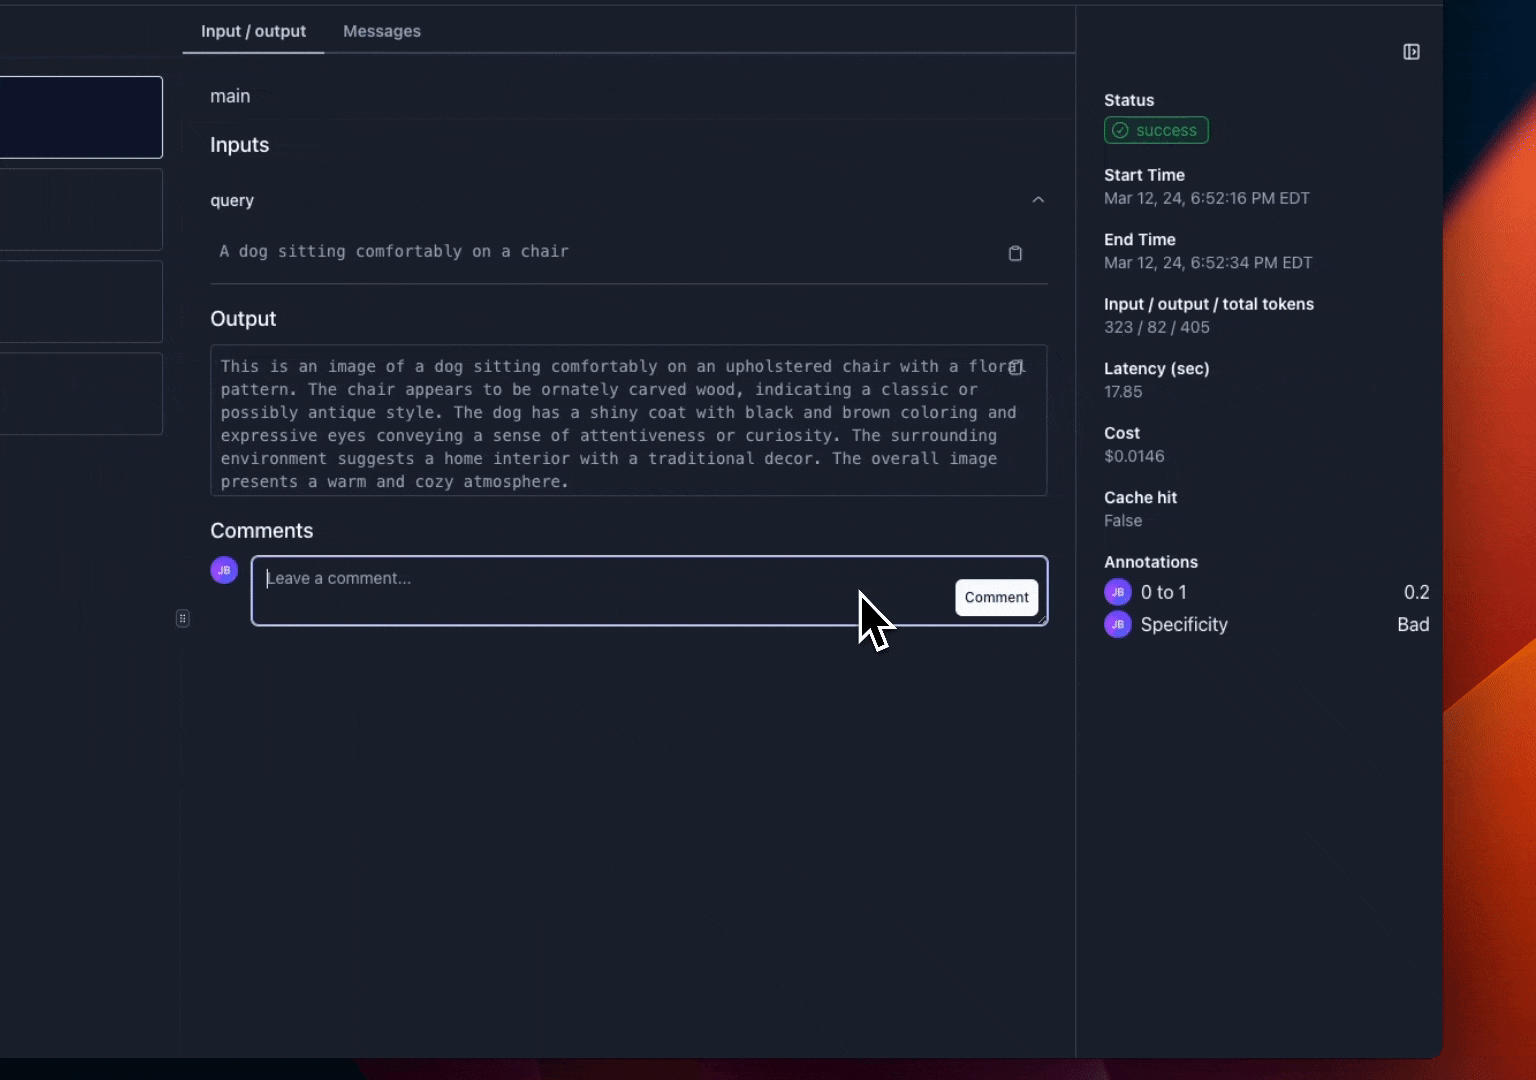Click the collapse side panel icon top right
Image resolution: width=1536 pixels, height=1080 pixels.
click(1411, 51)
